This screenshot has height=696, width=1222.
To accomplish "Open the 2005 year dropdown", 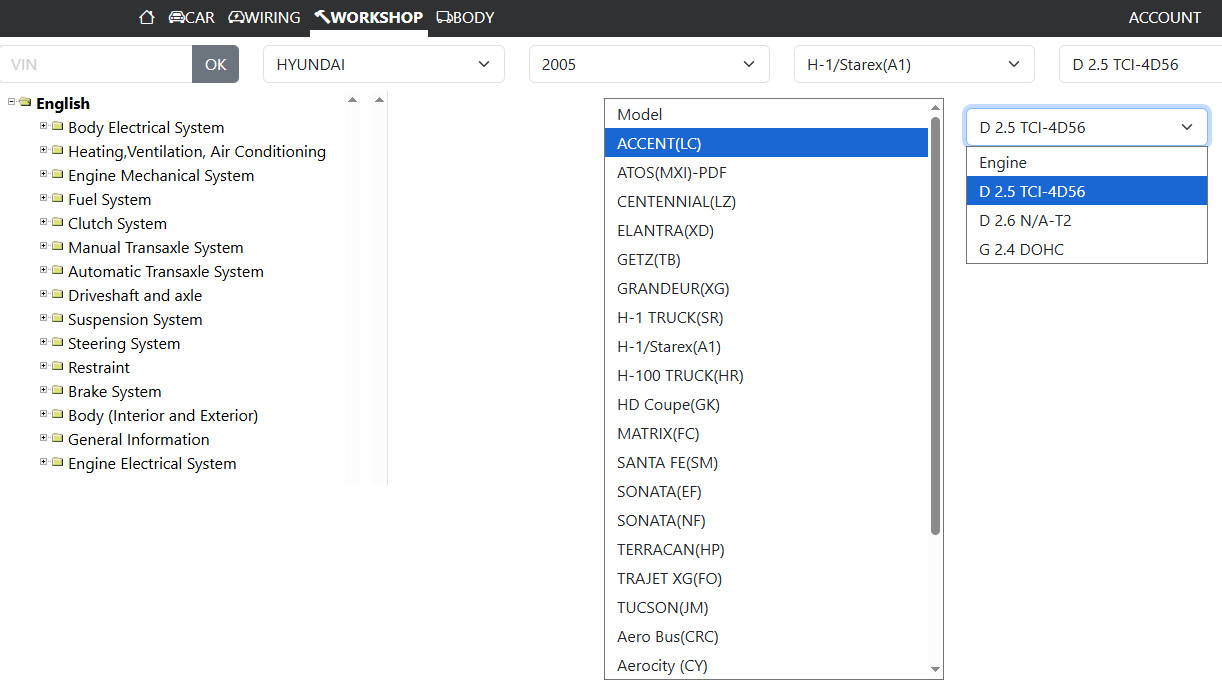I will pyautogui.click(x=648, y=64).
